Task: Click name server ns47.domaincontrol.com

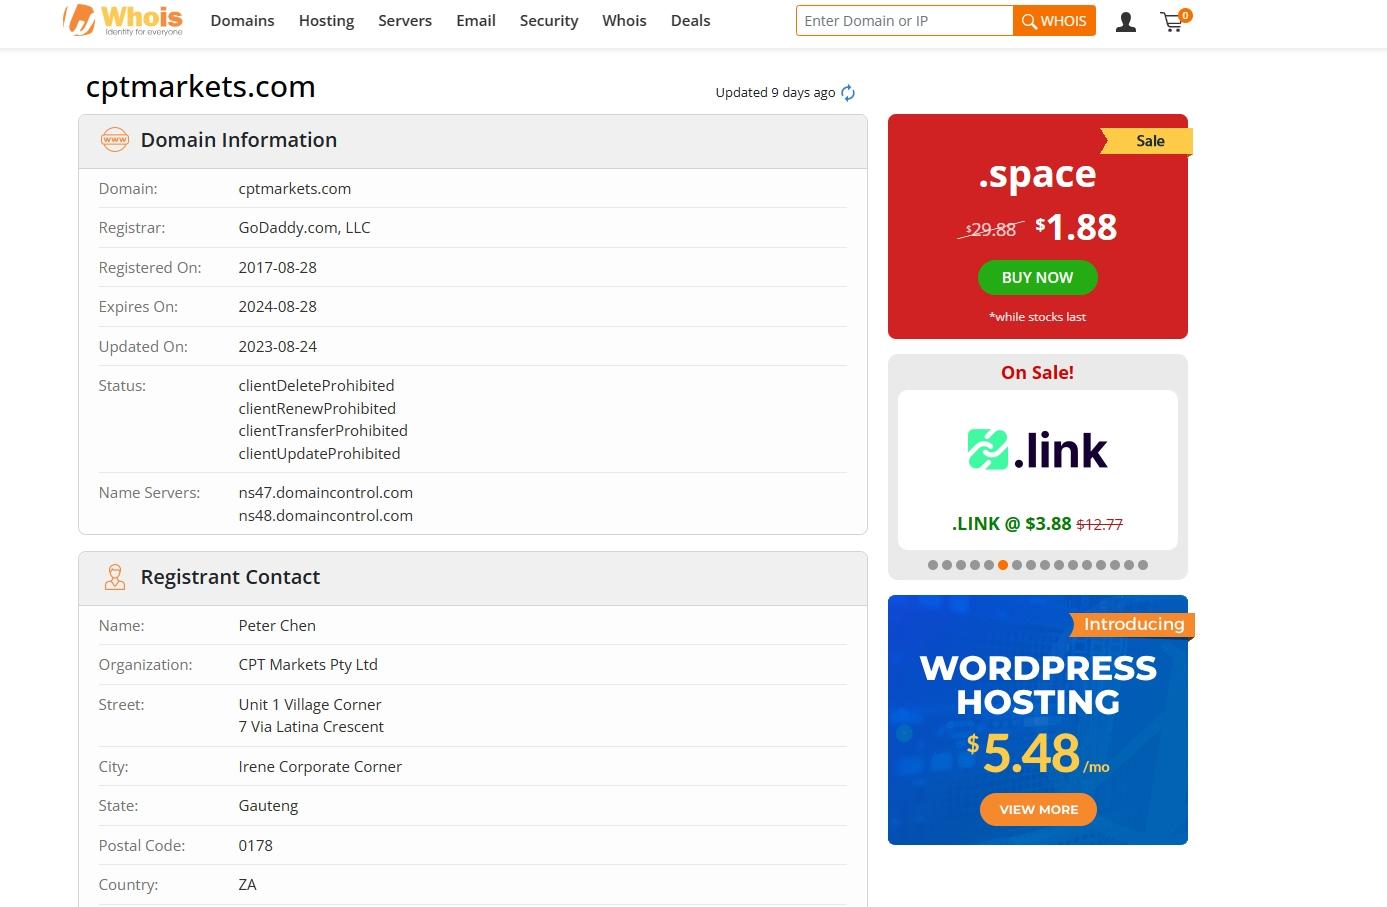Action: pos(325,493)
